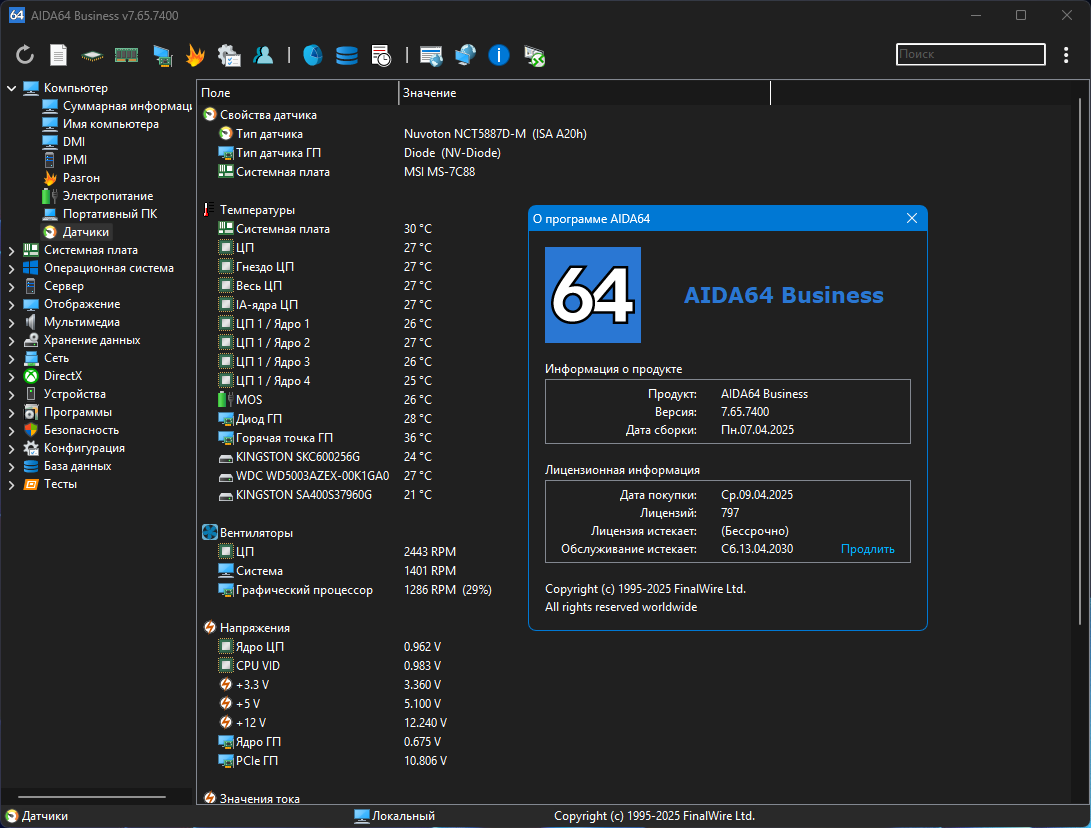Click the flame stability test icon
The height and width of the screenshot is (828, 1091).
(196, 55)
